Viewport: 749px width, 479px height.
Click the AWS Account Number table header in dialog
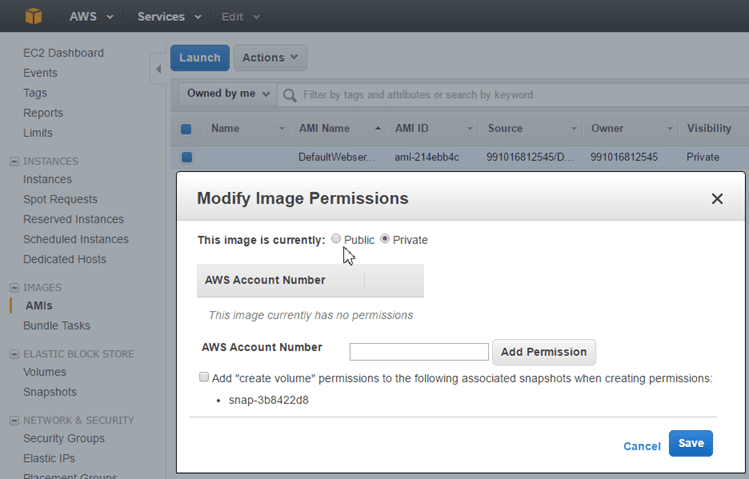pos(265,280)
